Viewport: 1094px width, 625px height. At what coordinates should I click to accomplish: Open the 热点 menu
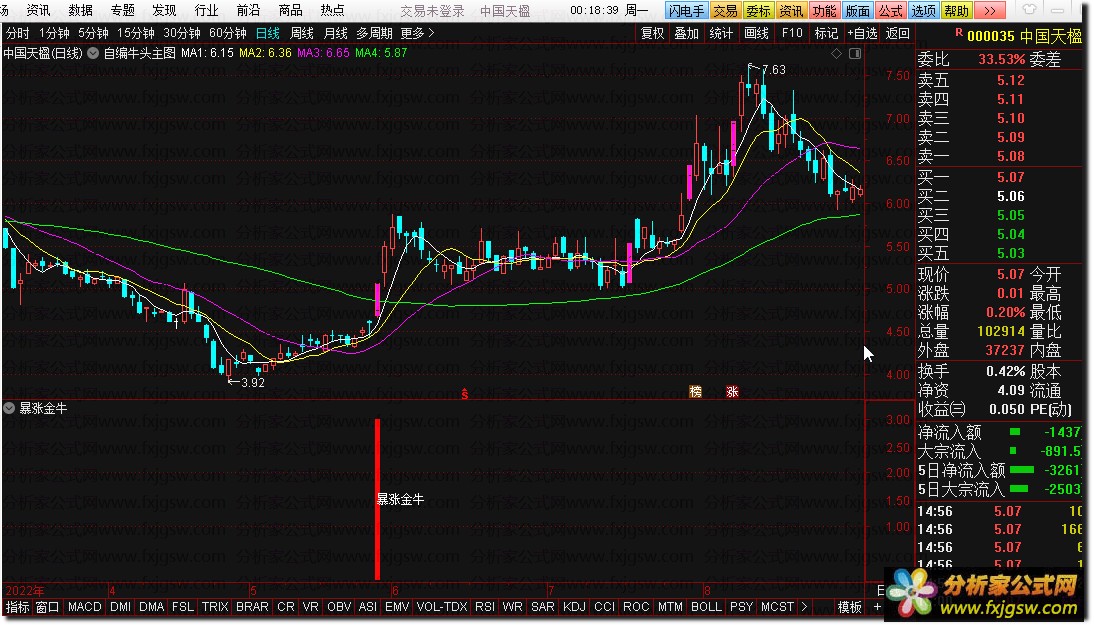tap(332, 10)
